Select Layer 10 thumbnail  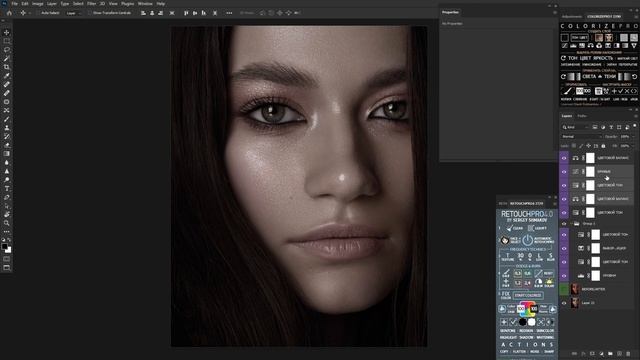pyautogui.click(x=575, y=303)
